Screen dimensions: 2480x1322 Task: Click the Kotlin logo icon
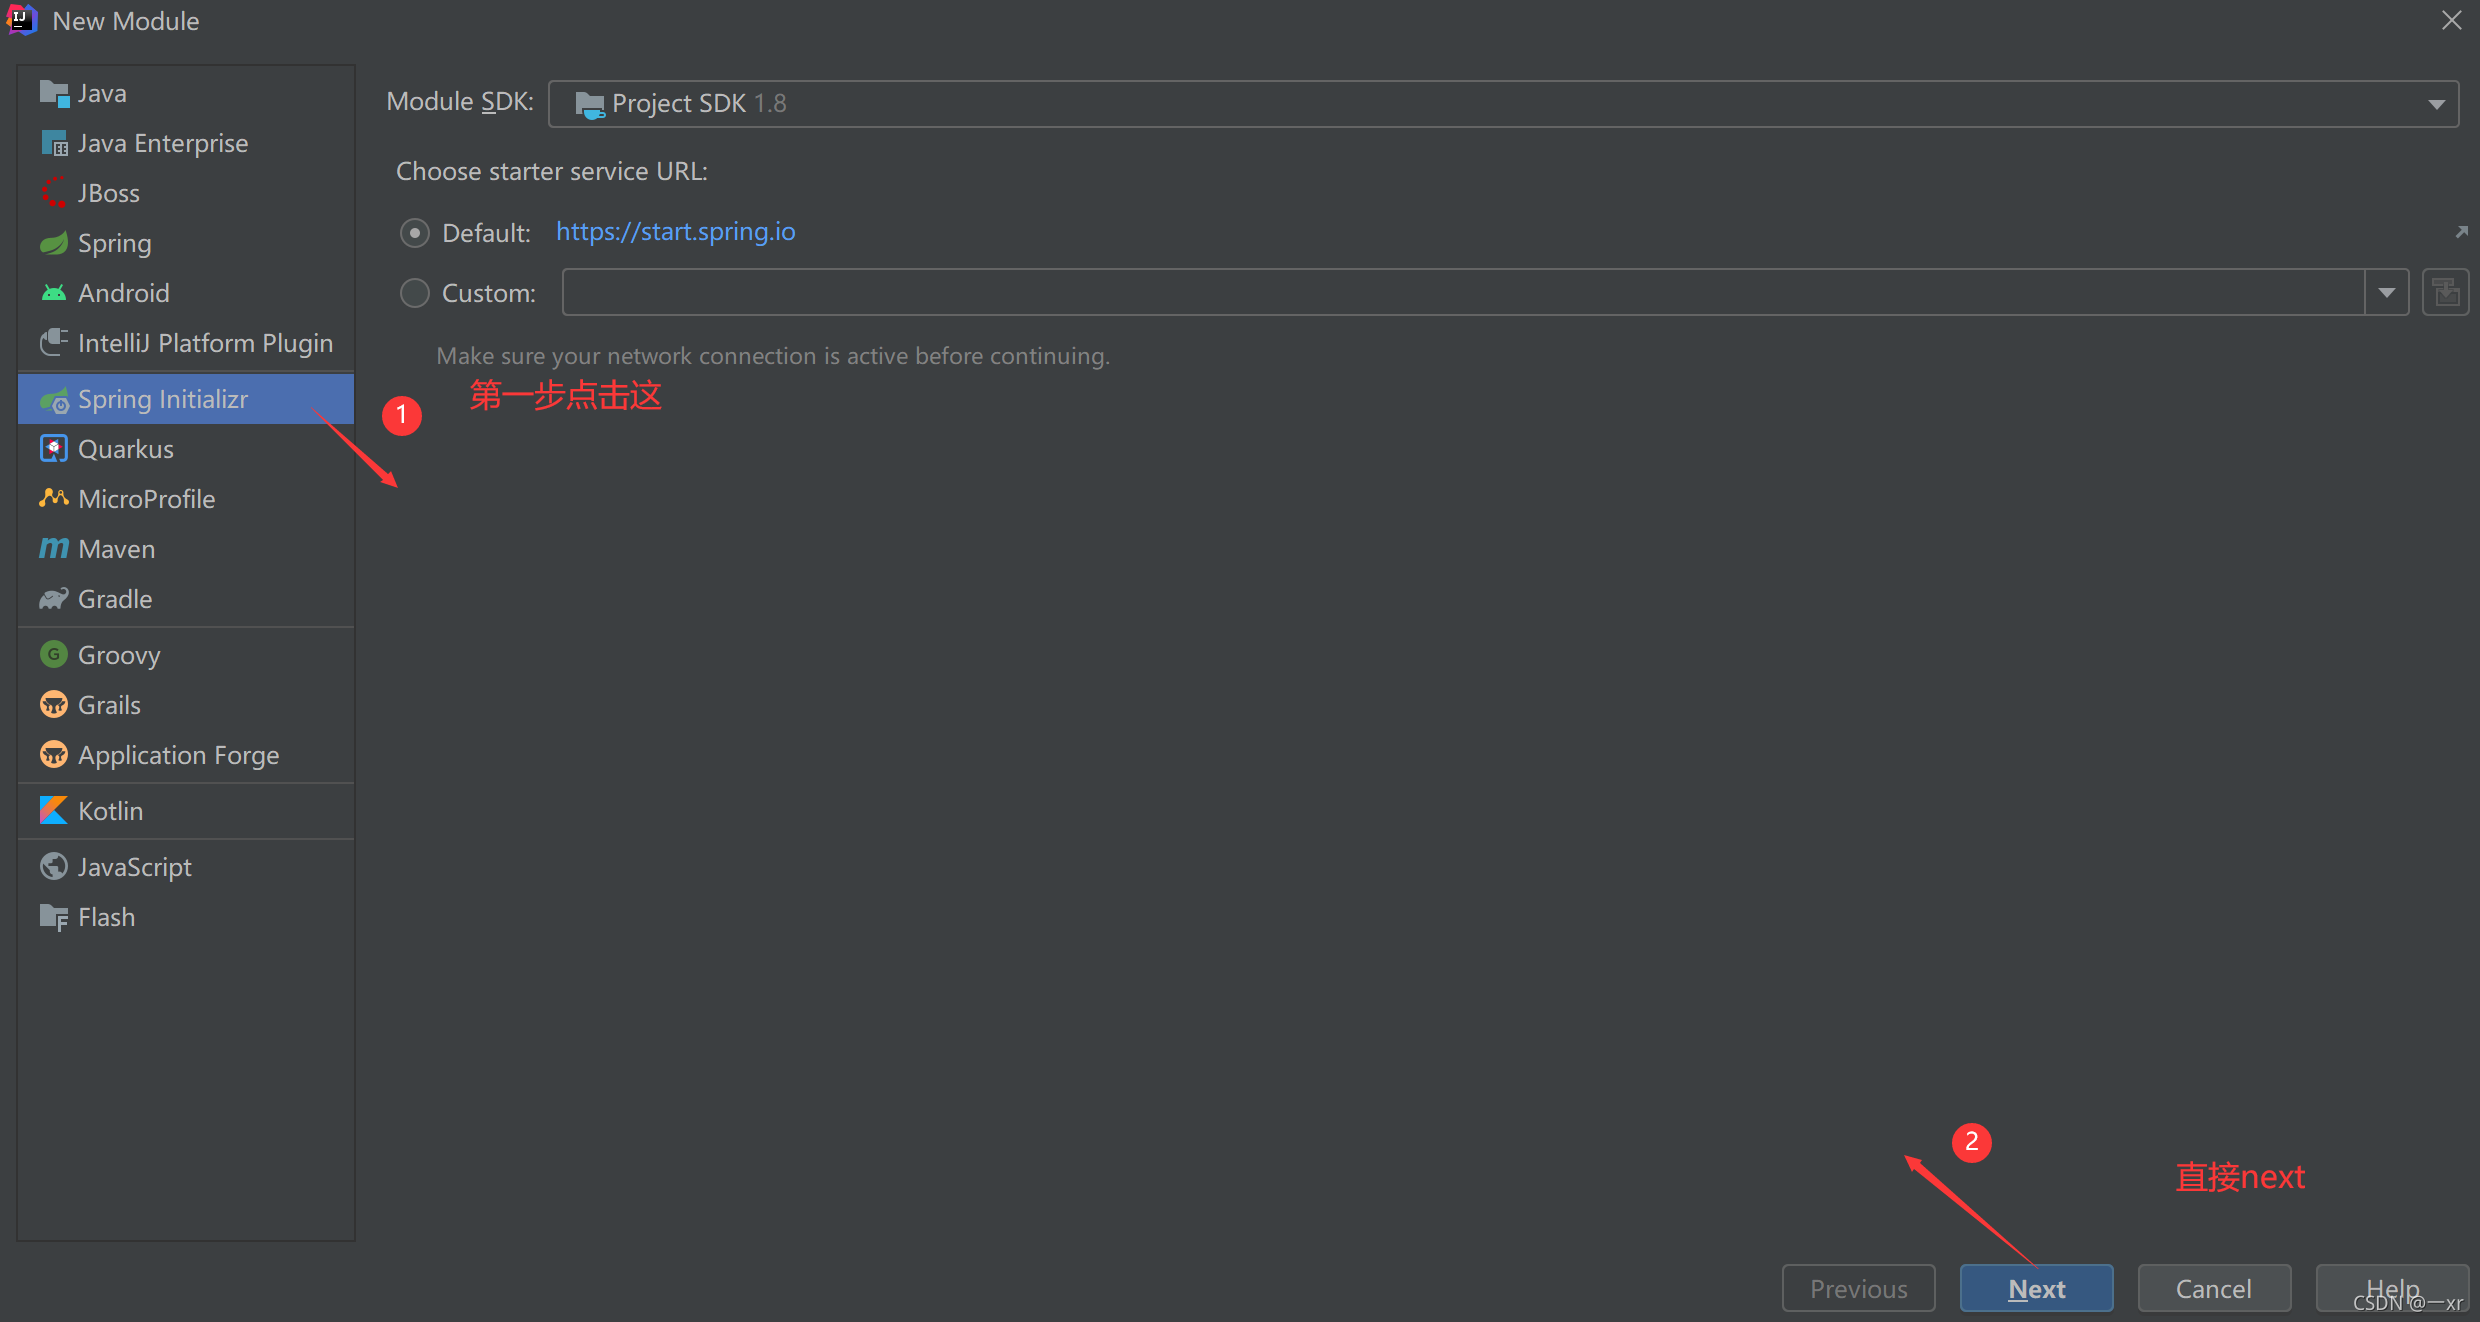click(x=53, y=811)
